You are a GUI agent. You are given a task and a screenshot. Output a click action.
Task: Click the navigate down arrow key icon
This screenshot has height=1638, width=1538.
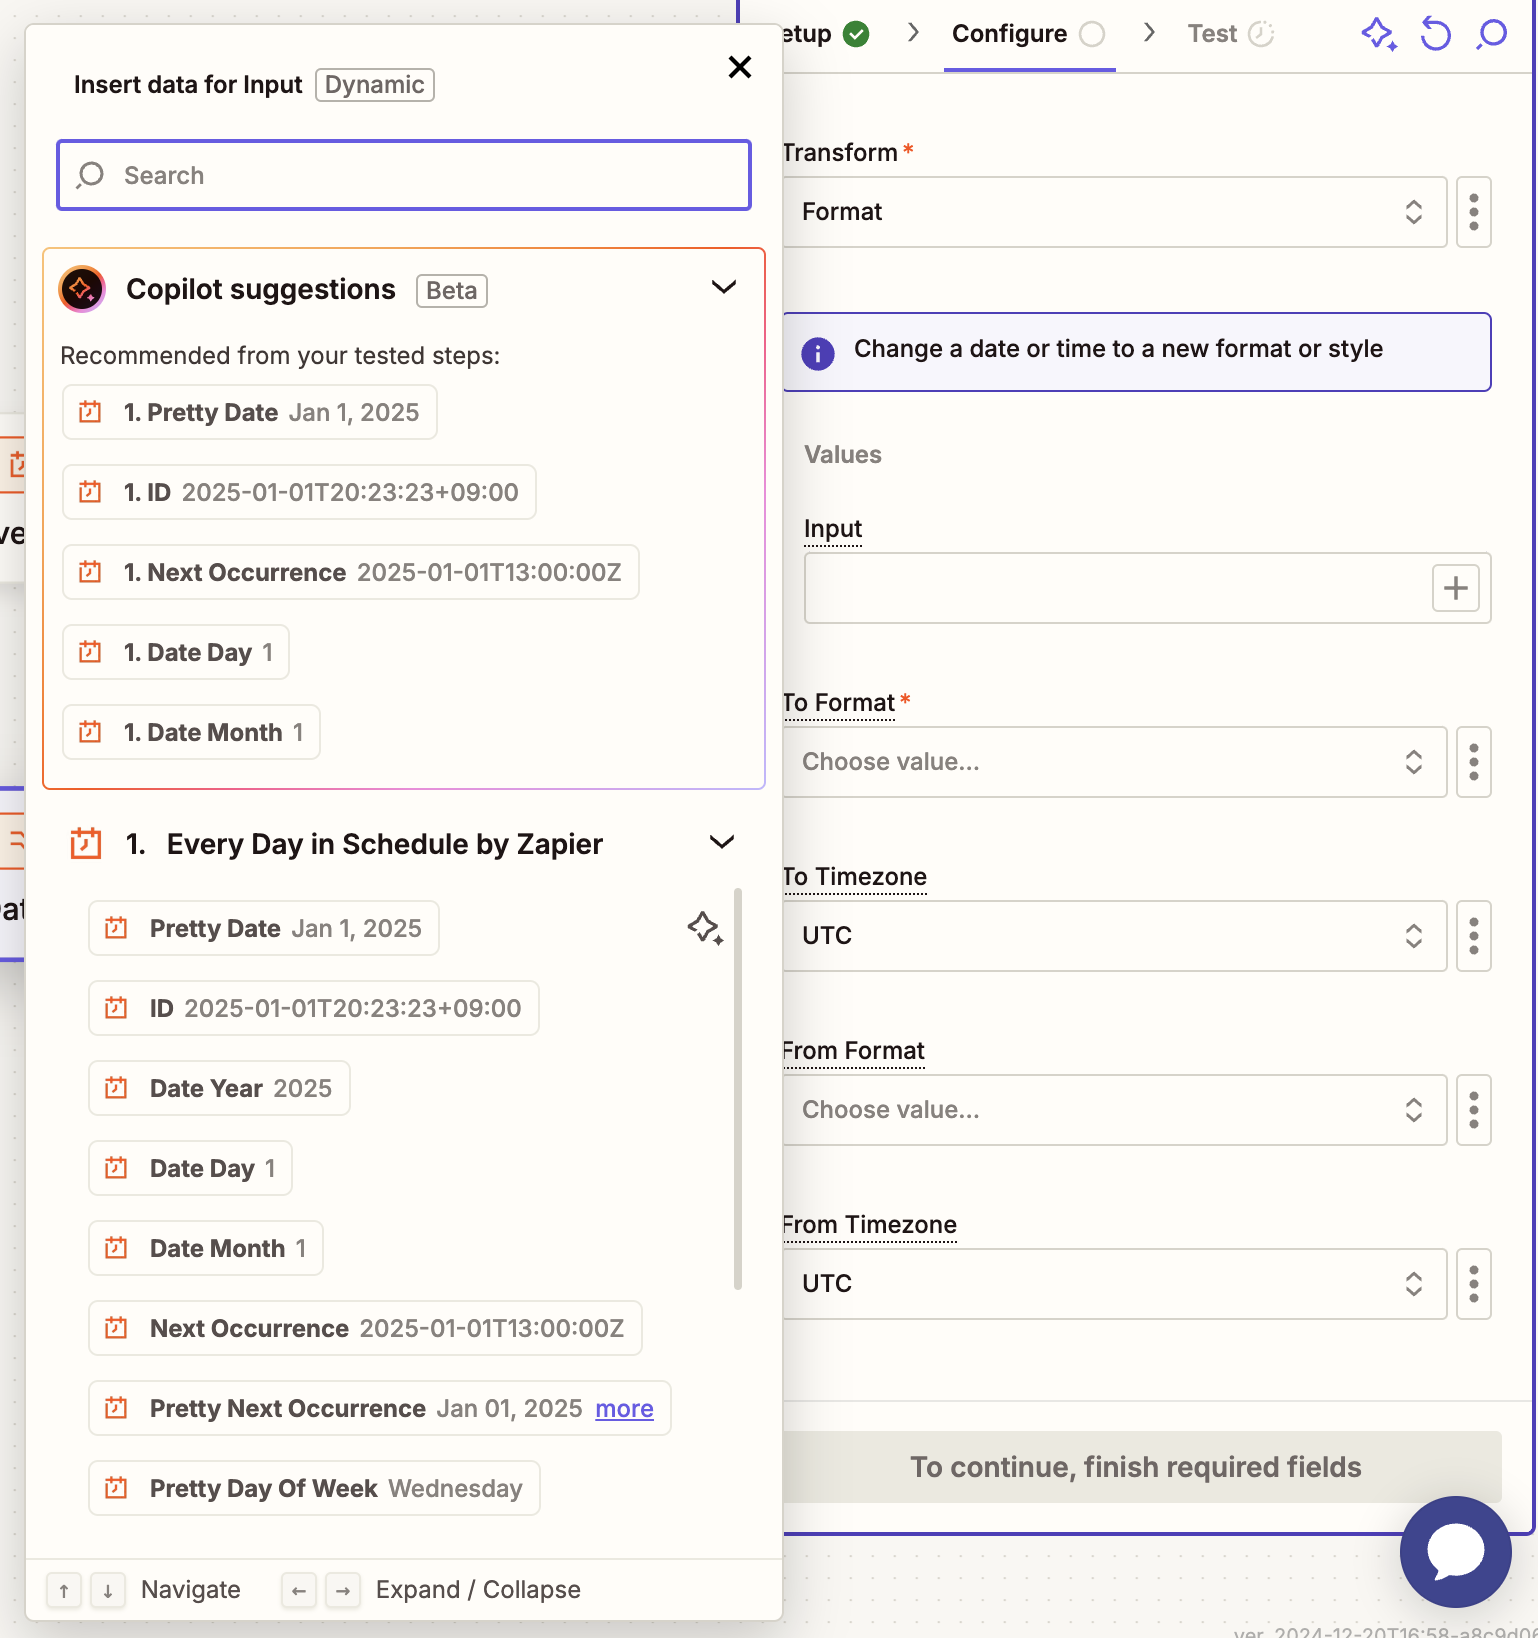pos(108,1590)
